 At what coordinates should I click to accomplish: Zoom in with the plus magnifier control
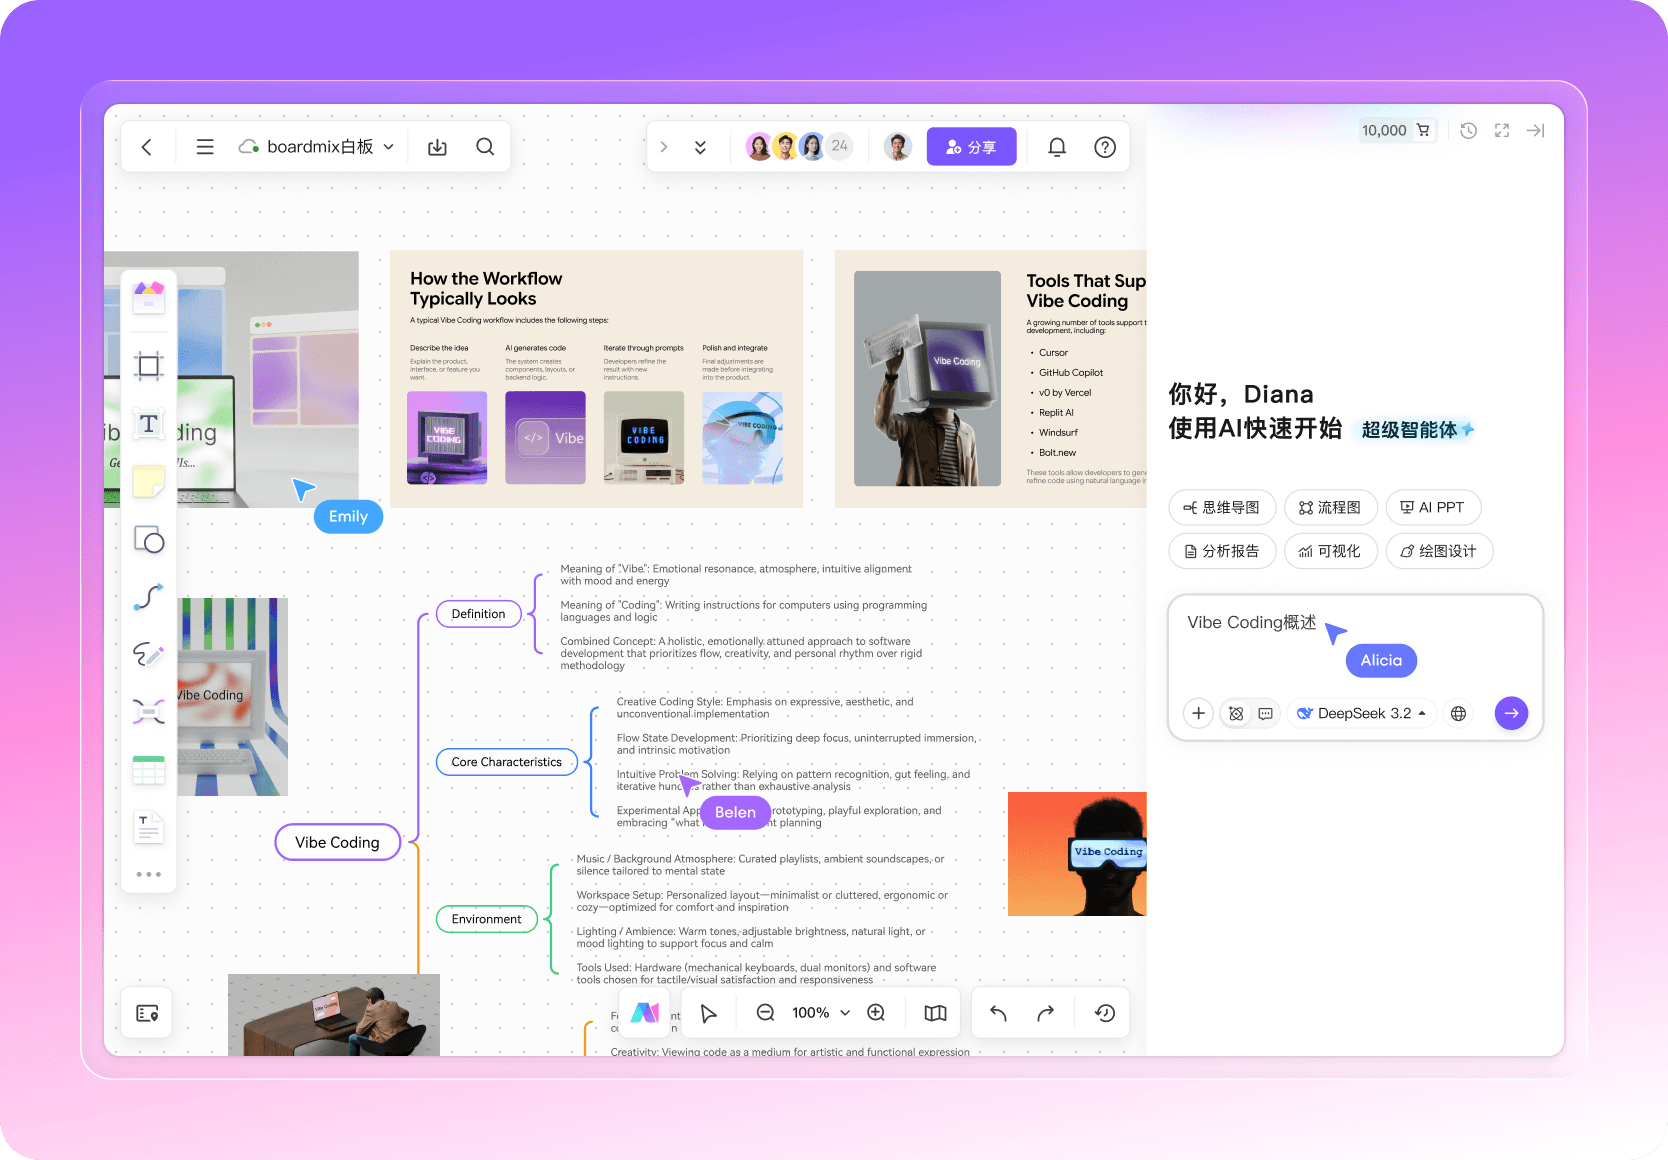(875, 1012)
